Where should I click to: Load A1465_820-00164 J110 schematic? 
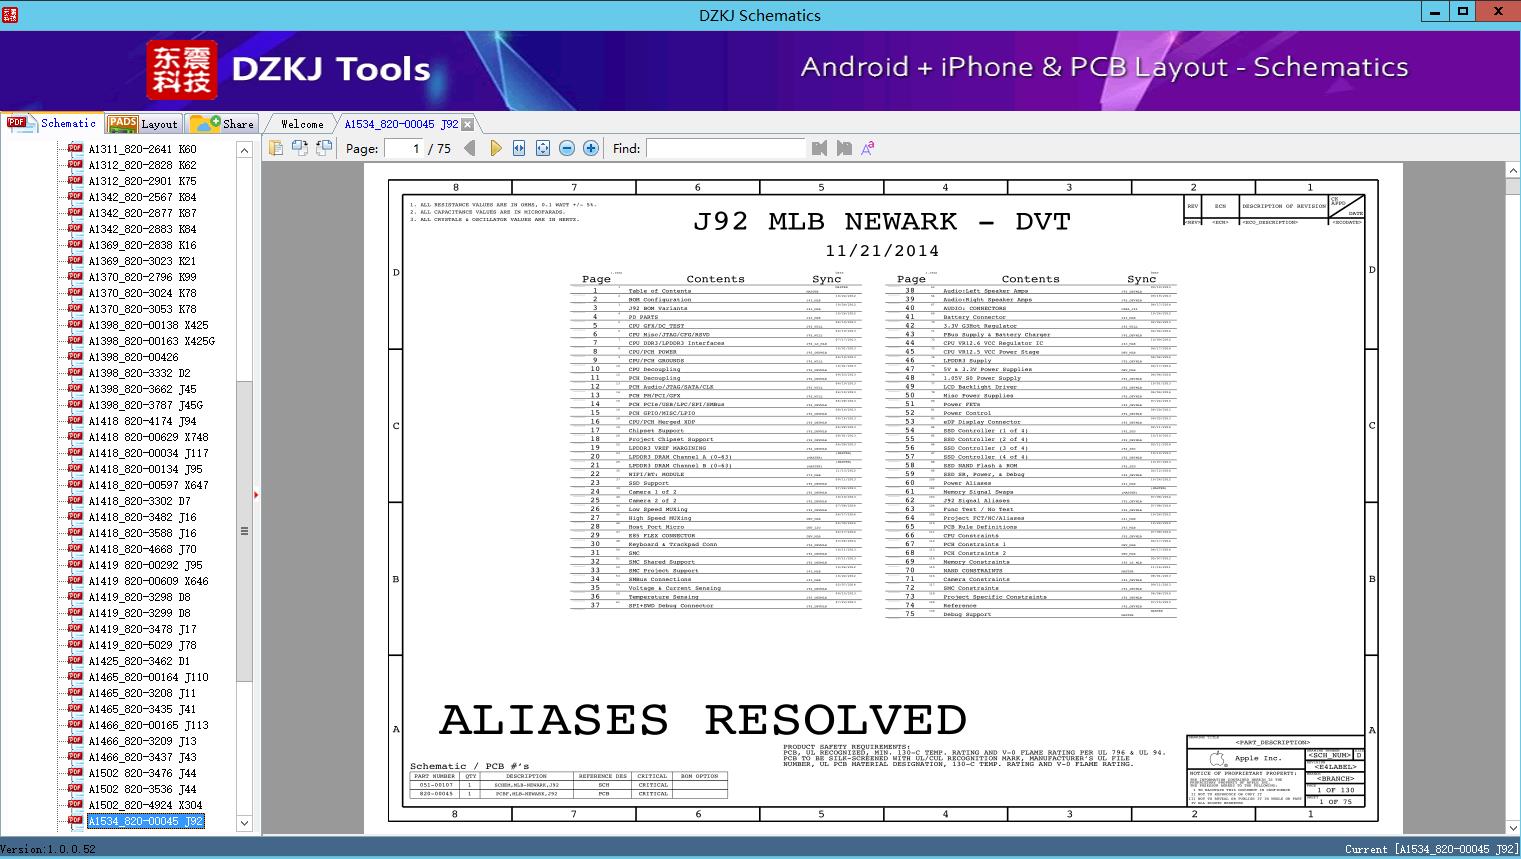(x=148, y=677)
